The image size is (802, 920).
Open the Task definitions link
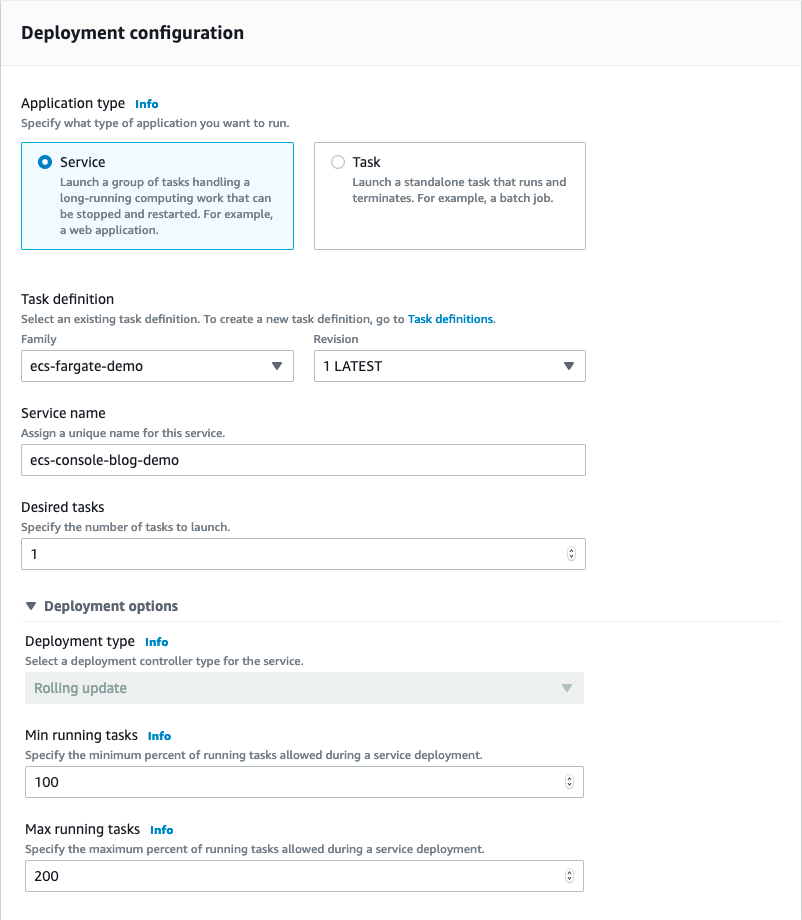coord(450,319)
